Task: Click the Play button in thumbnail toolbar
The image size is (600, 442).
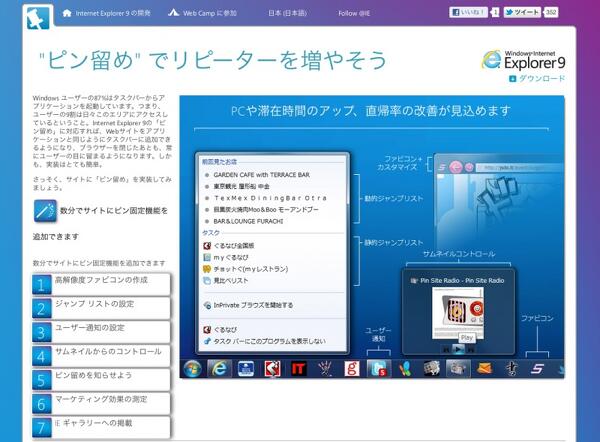Action: [458, 349]
